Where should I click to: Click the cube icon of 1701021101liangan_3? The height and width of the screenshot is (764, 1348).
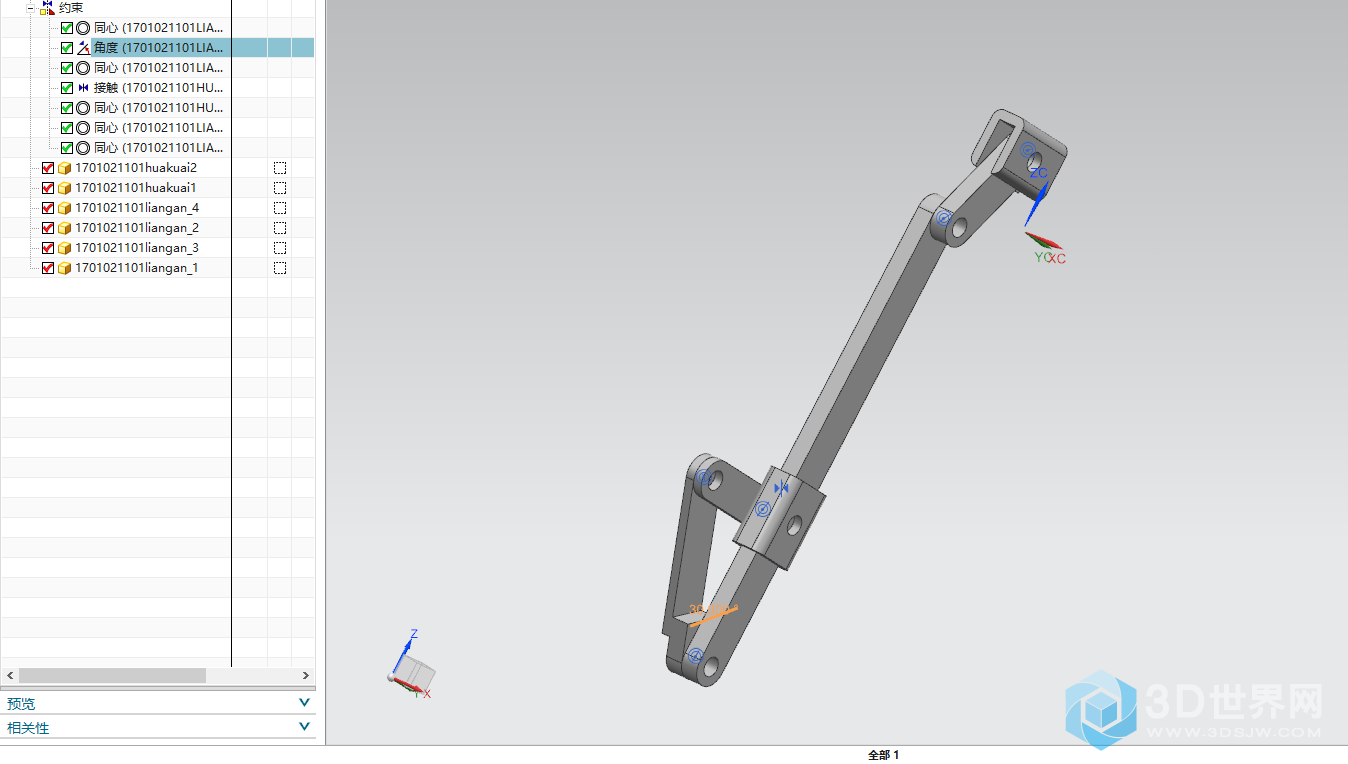pyautogui.click(x=64, y=248)
